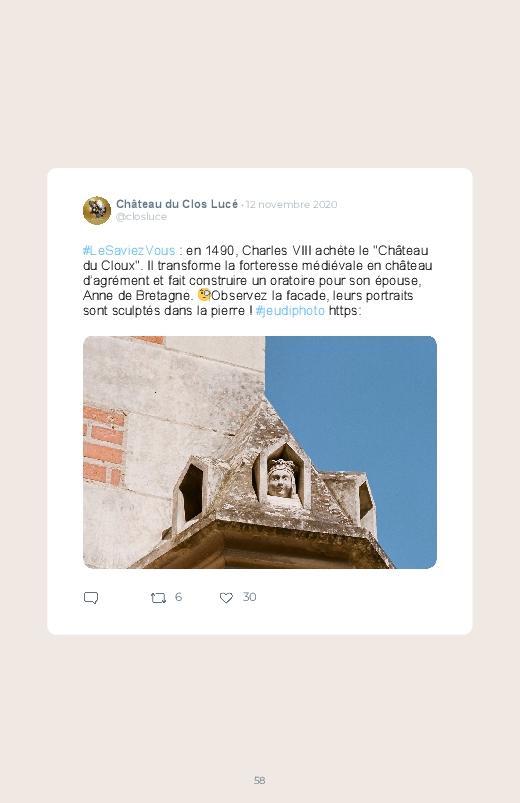Screen dimensions: 520x803
Task: Click the empty dormer window on left
Action: click(x=190, y=493)
